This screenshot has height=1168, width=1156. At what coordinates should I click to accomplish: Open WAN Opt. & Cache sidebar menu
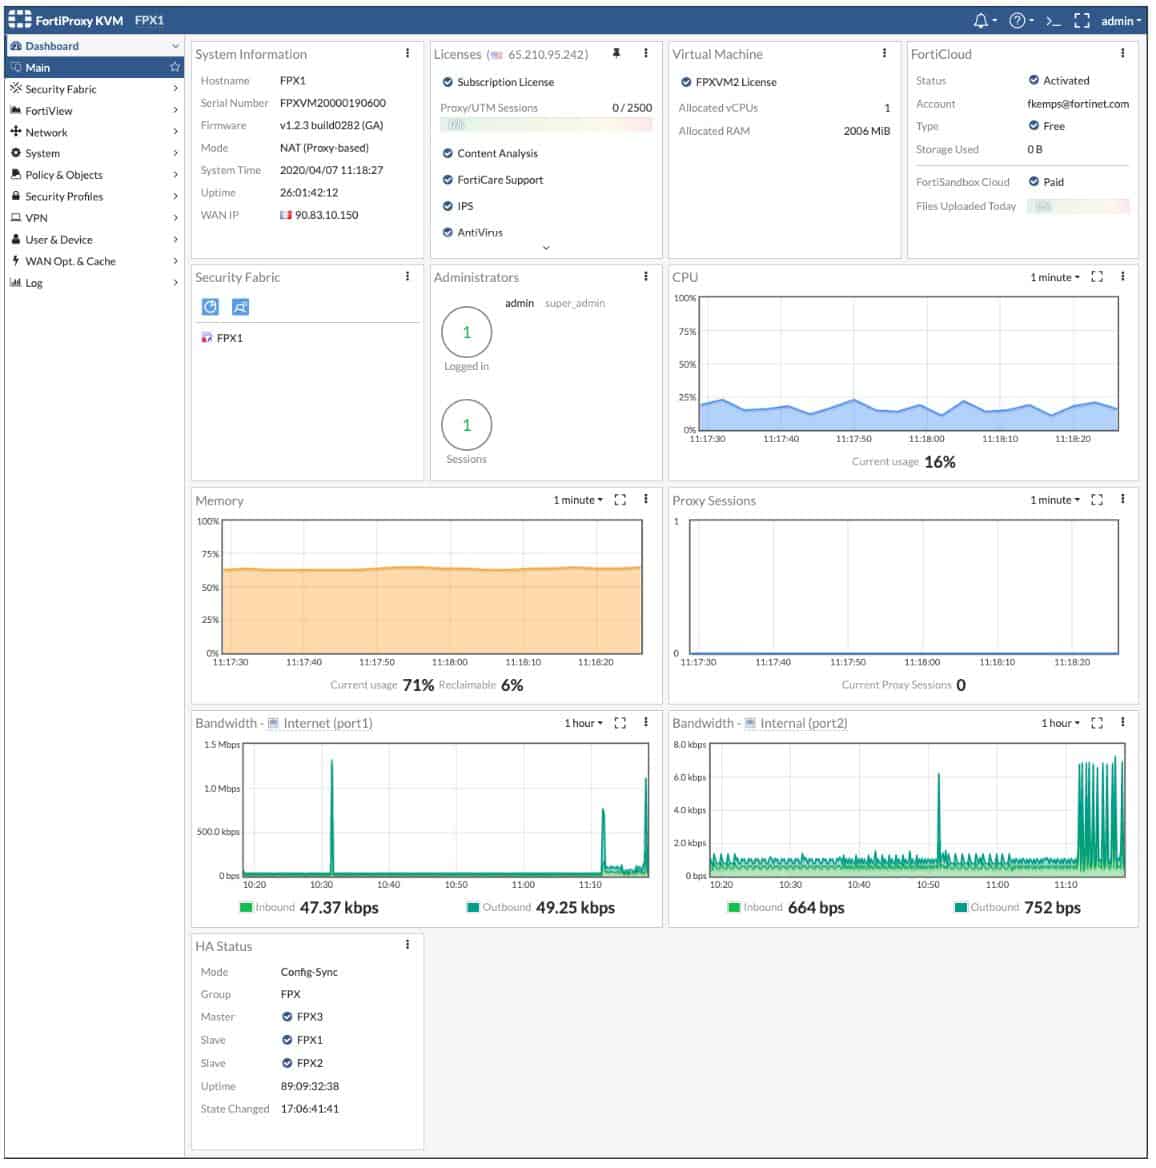93,261
